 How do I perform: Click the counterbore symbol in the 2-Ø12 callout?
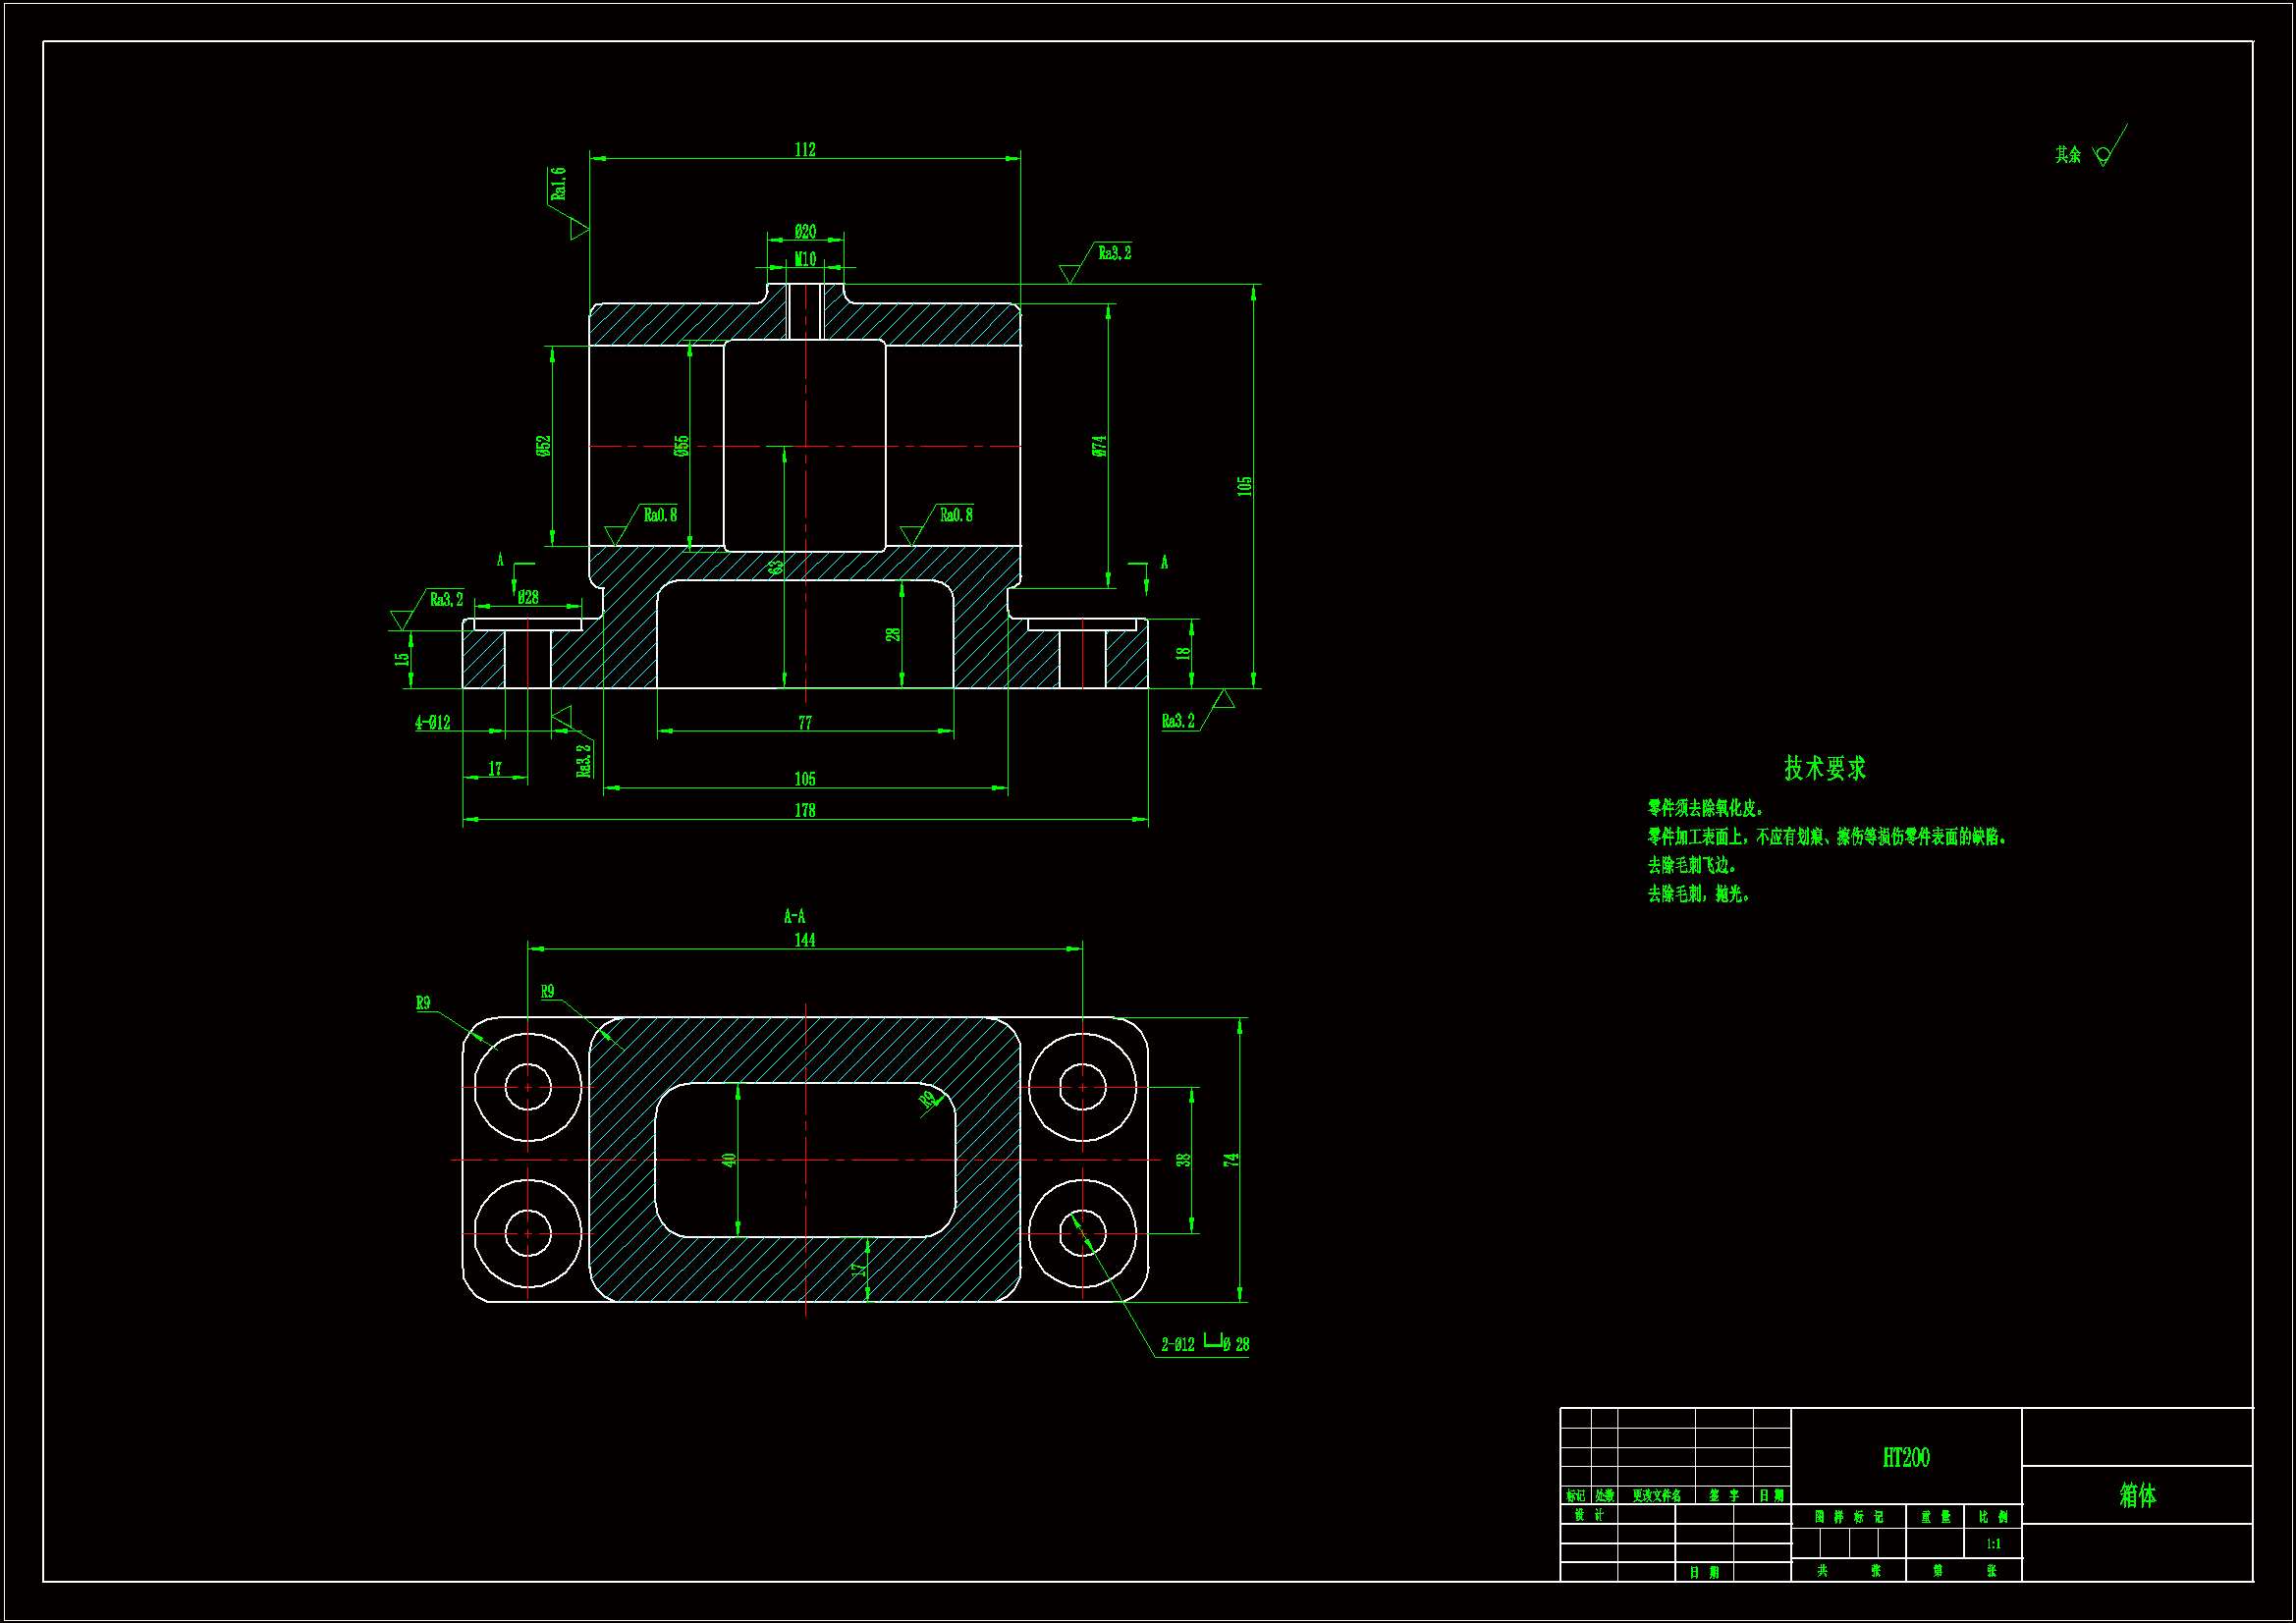1212,1341
